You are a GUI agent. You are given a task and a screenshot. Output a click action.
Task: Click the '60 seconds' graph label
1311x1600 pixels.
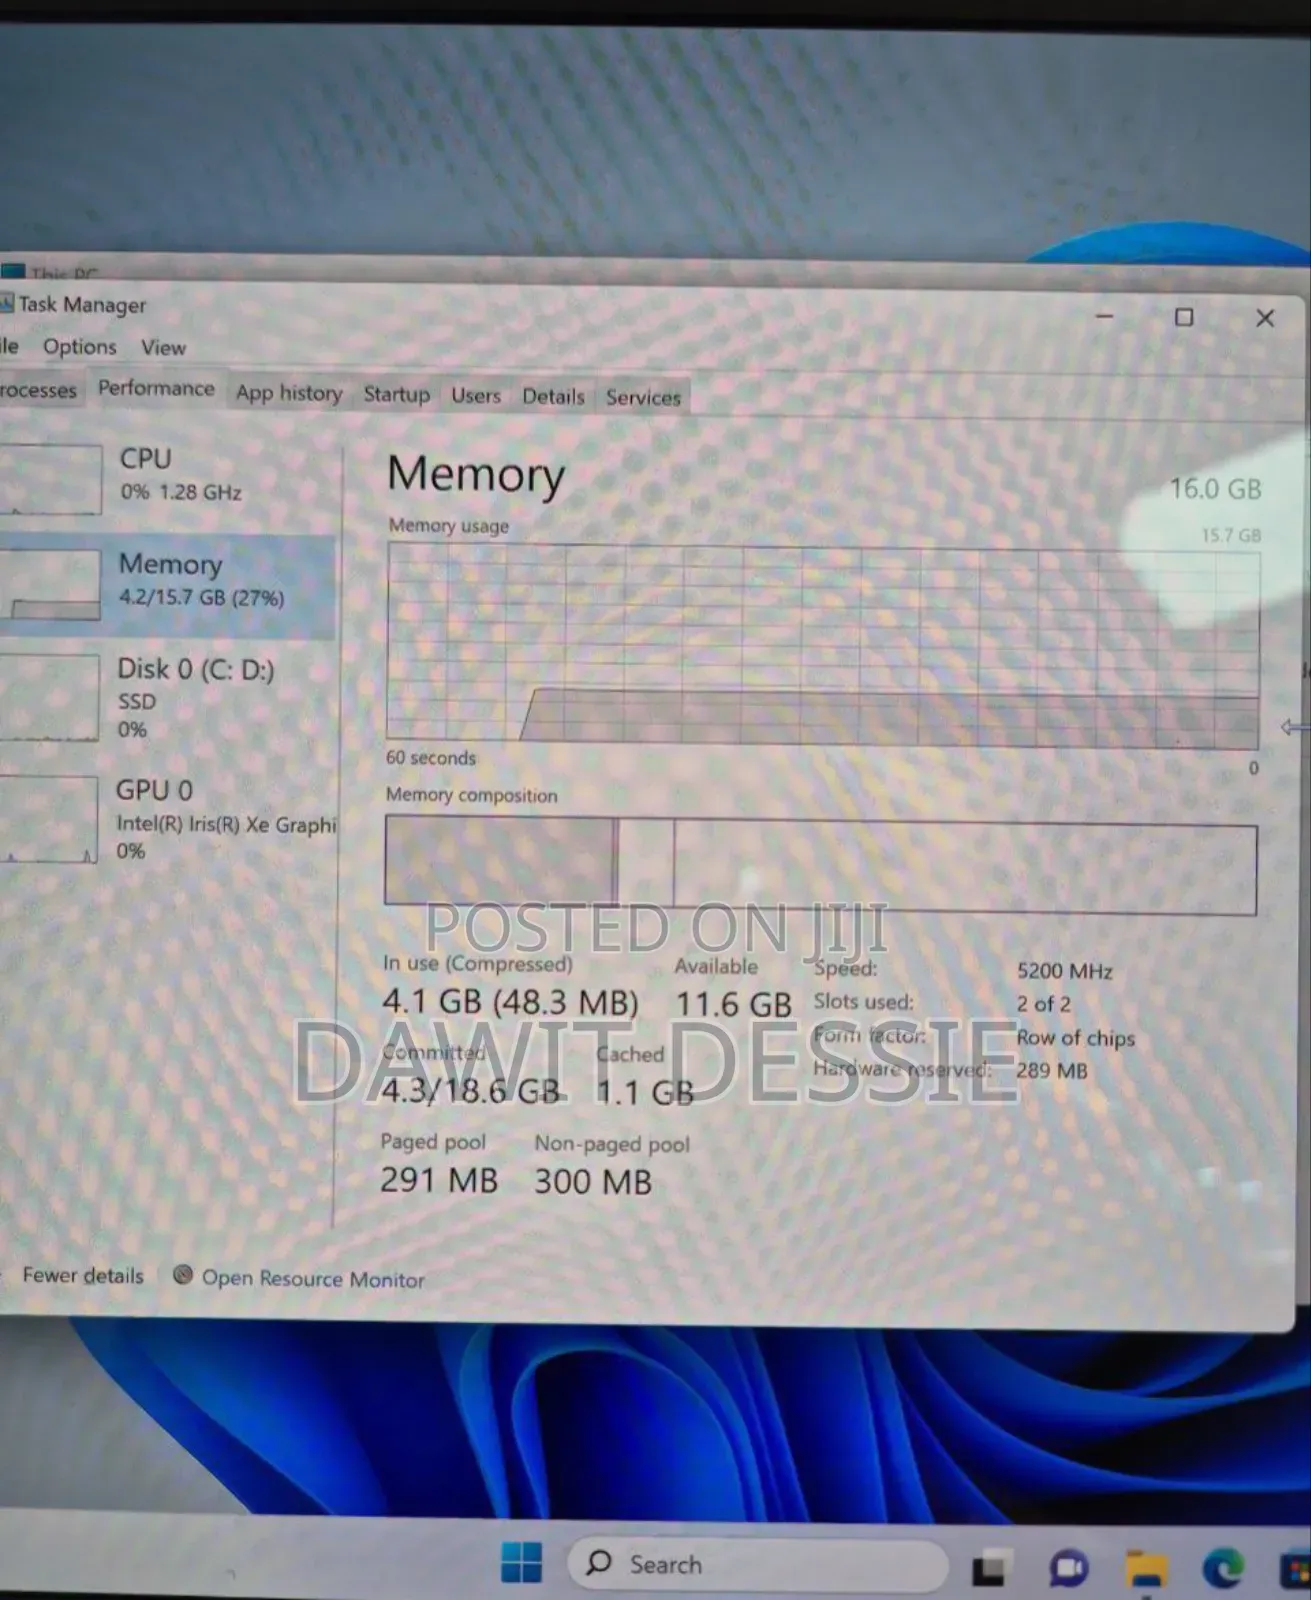(431, 758)
